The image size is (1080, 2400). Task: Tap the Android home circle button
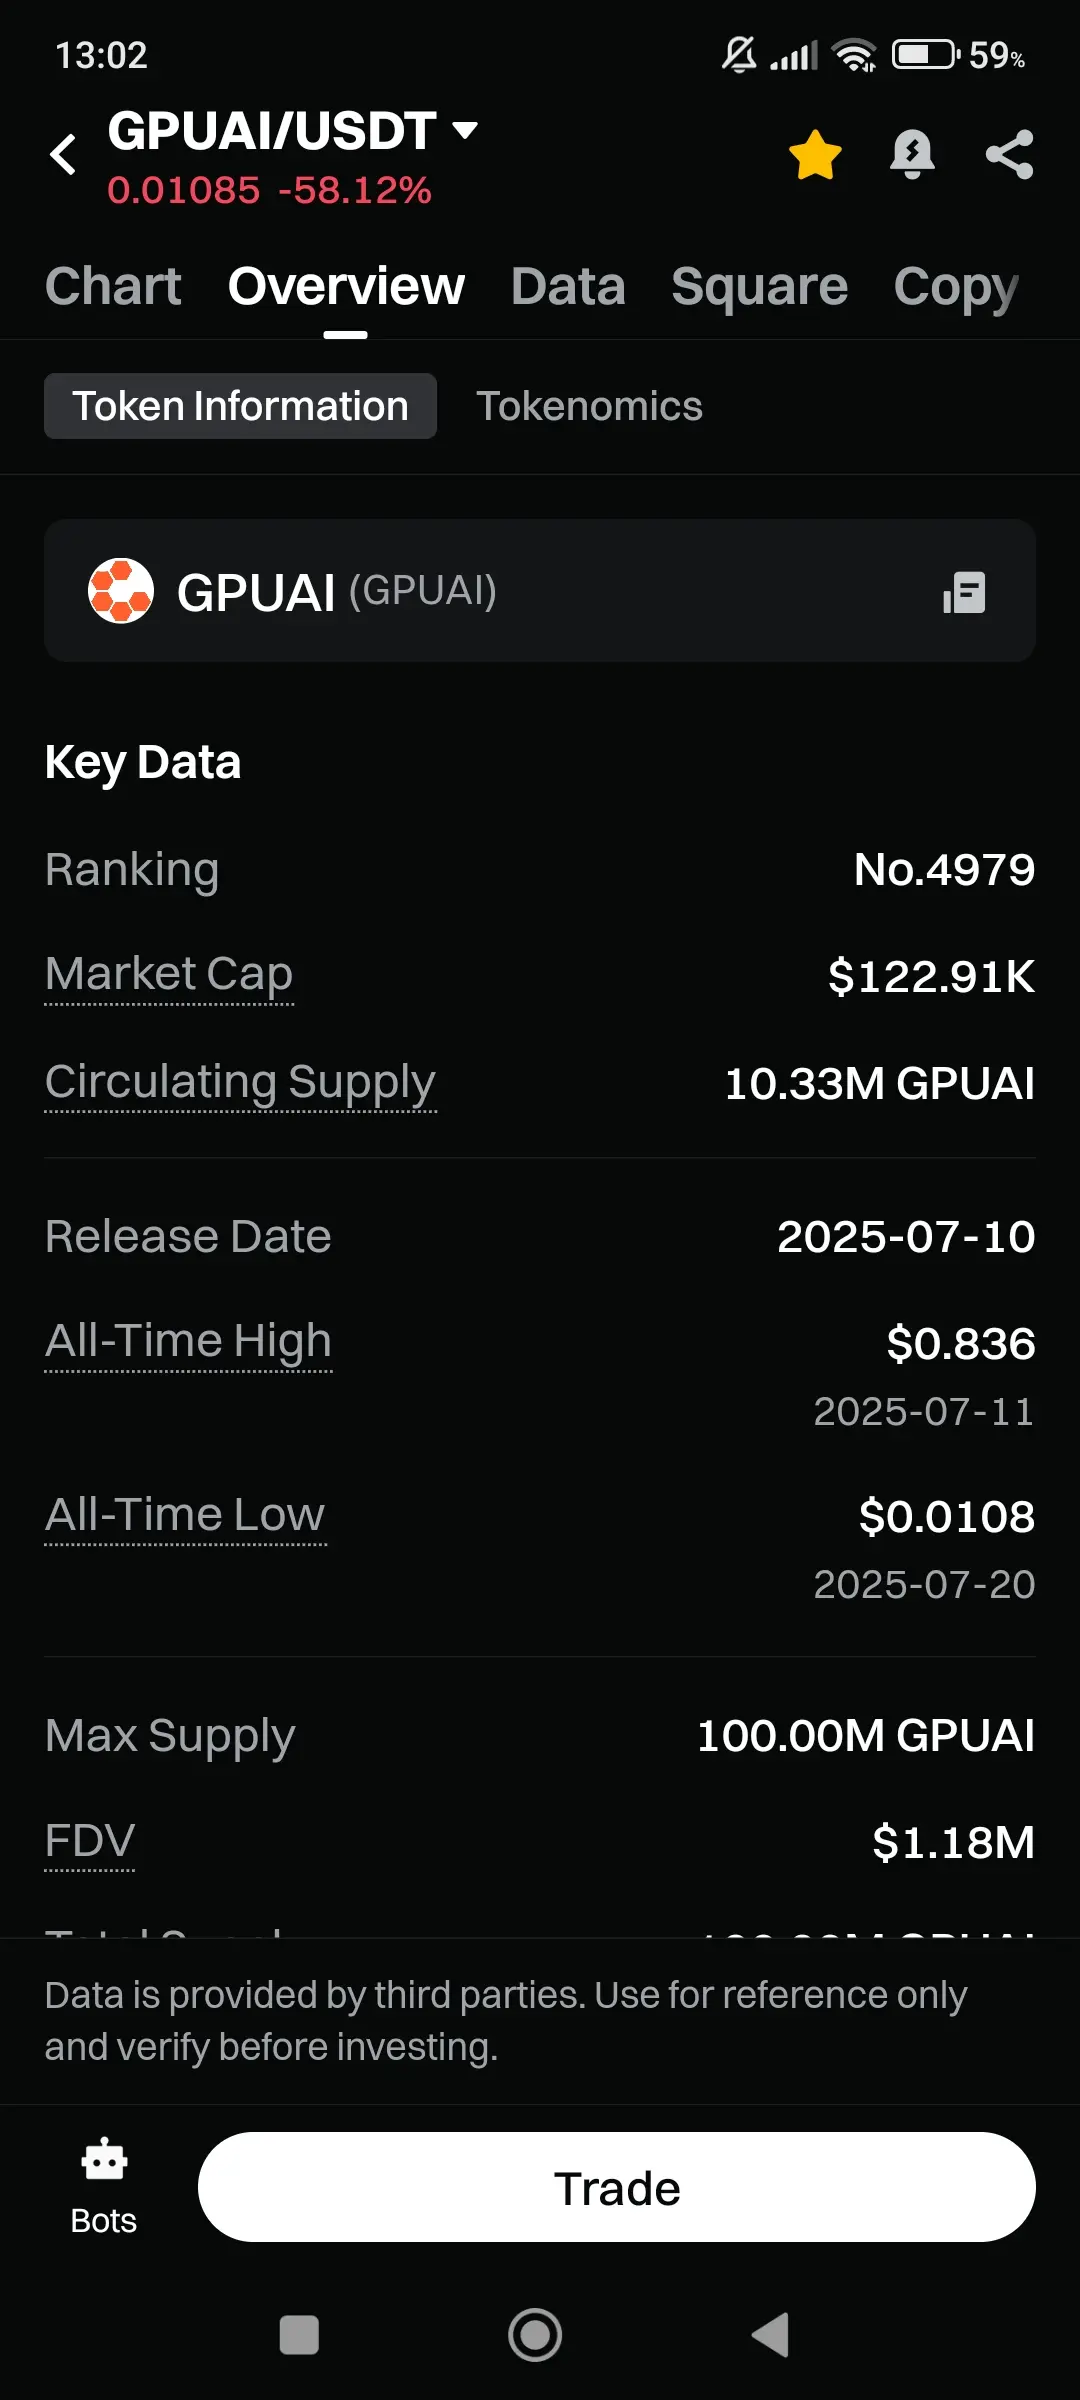pos(535,2335)
